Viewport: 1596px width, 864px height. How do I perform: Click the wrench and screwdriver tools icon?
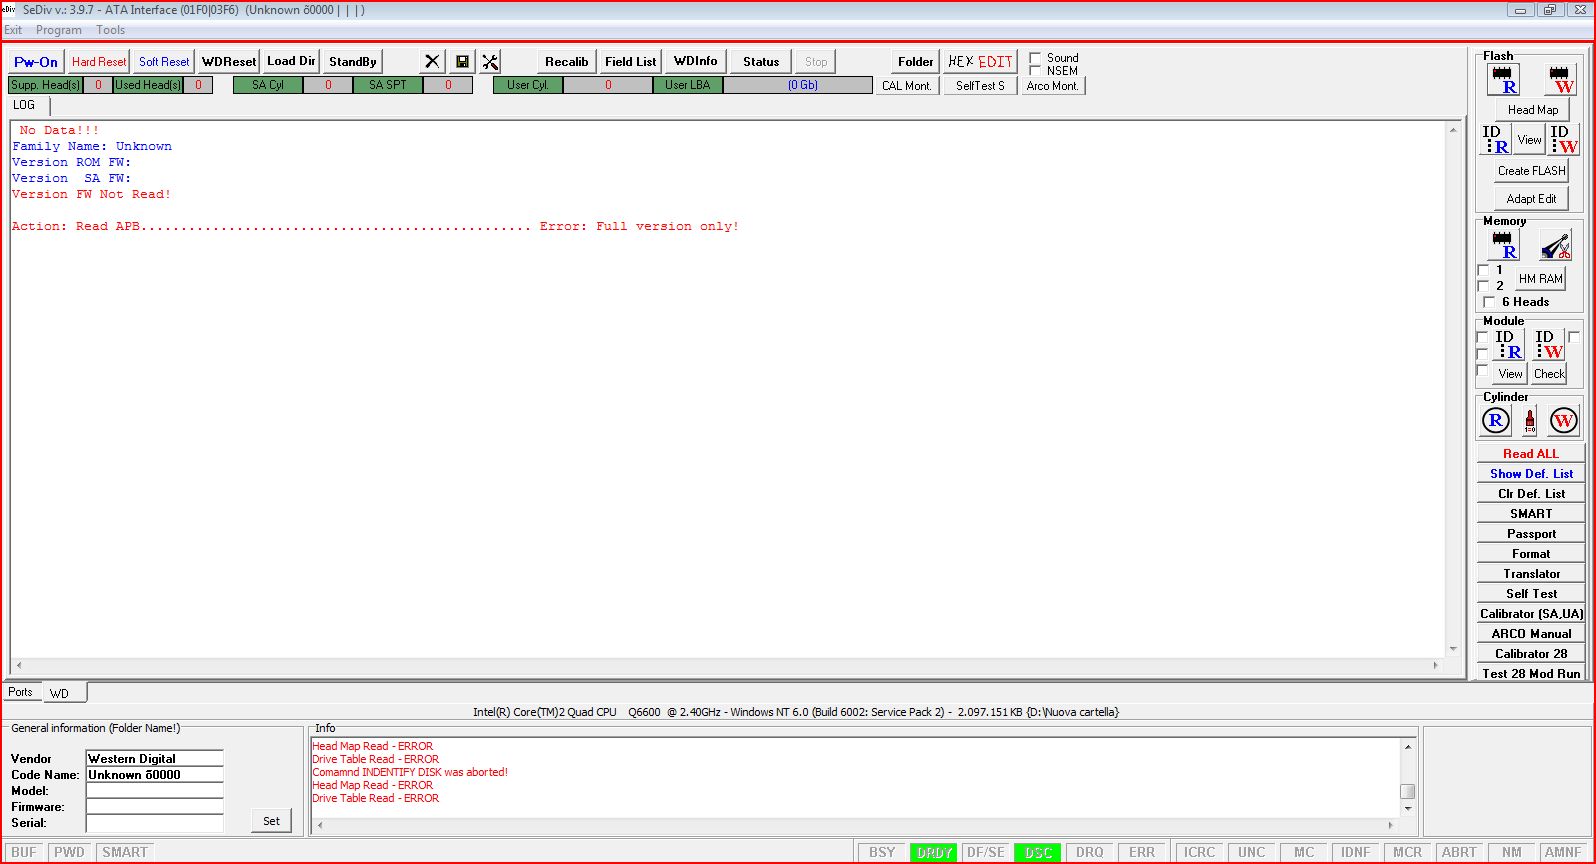pos(490,62)
